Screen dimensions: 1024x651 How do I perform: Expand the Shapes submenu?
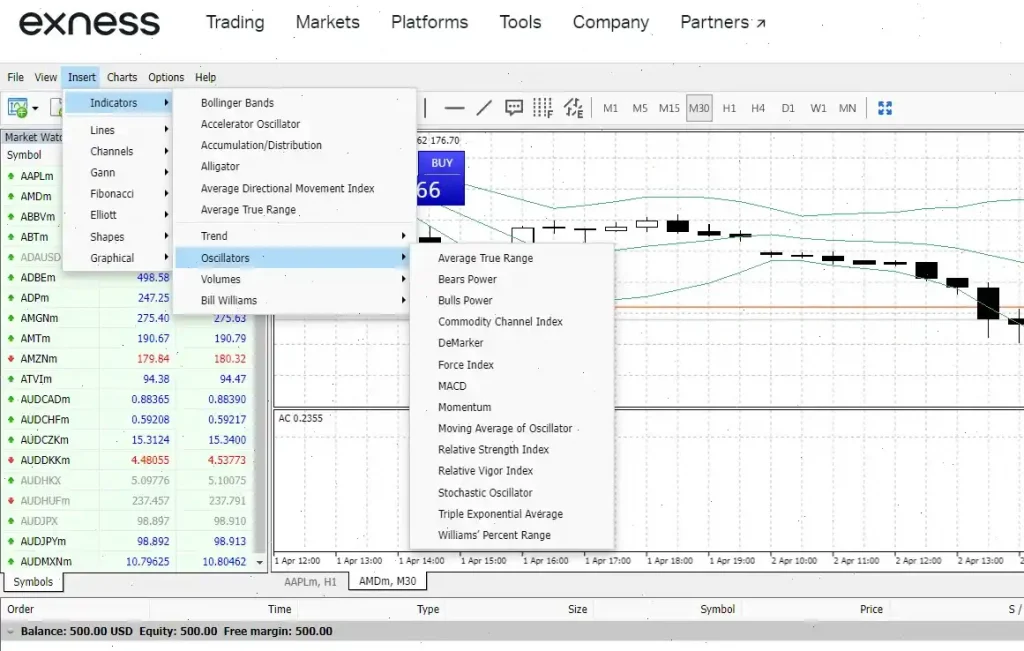tap(119, 236)
